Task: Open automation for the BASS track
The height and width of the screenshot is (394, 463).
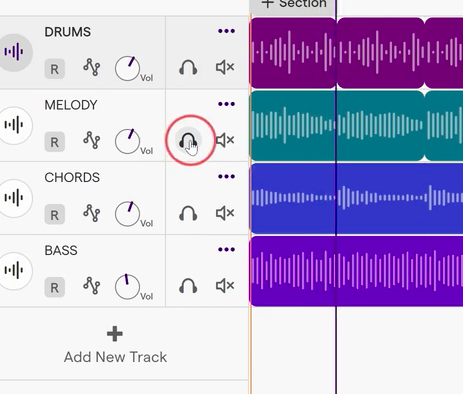Action: click(92, 286)
